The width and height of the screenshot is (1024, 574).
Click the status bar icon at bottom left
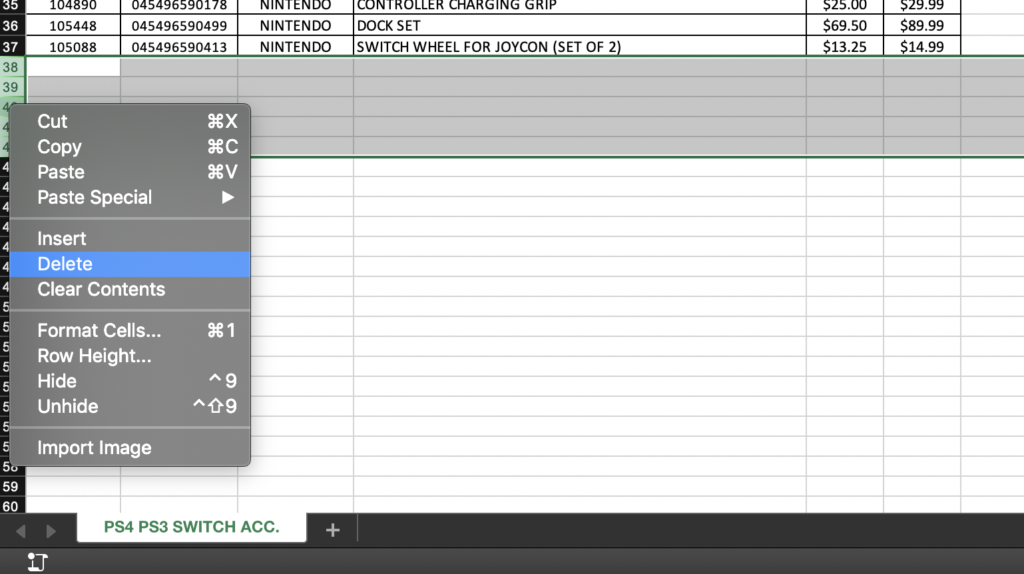click(37, 562)
